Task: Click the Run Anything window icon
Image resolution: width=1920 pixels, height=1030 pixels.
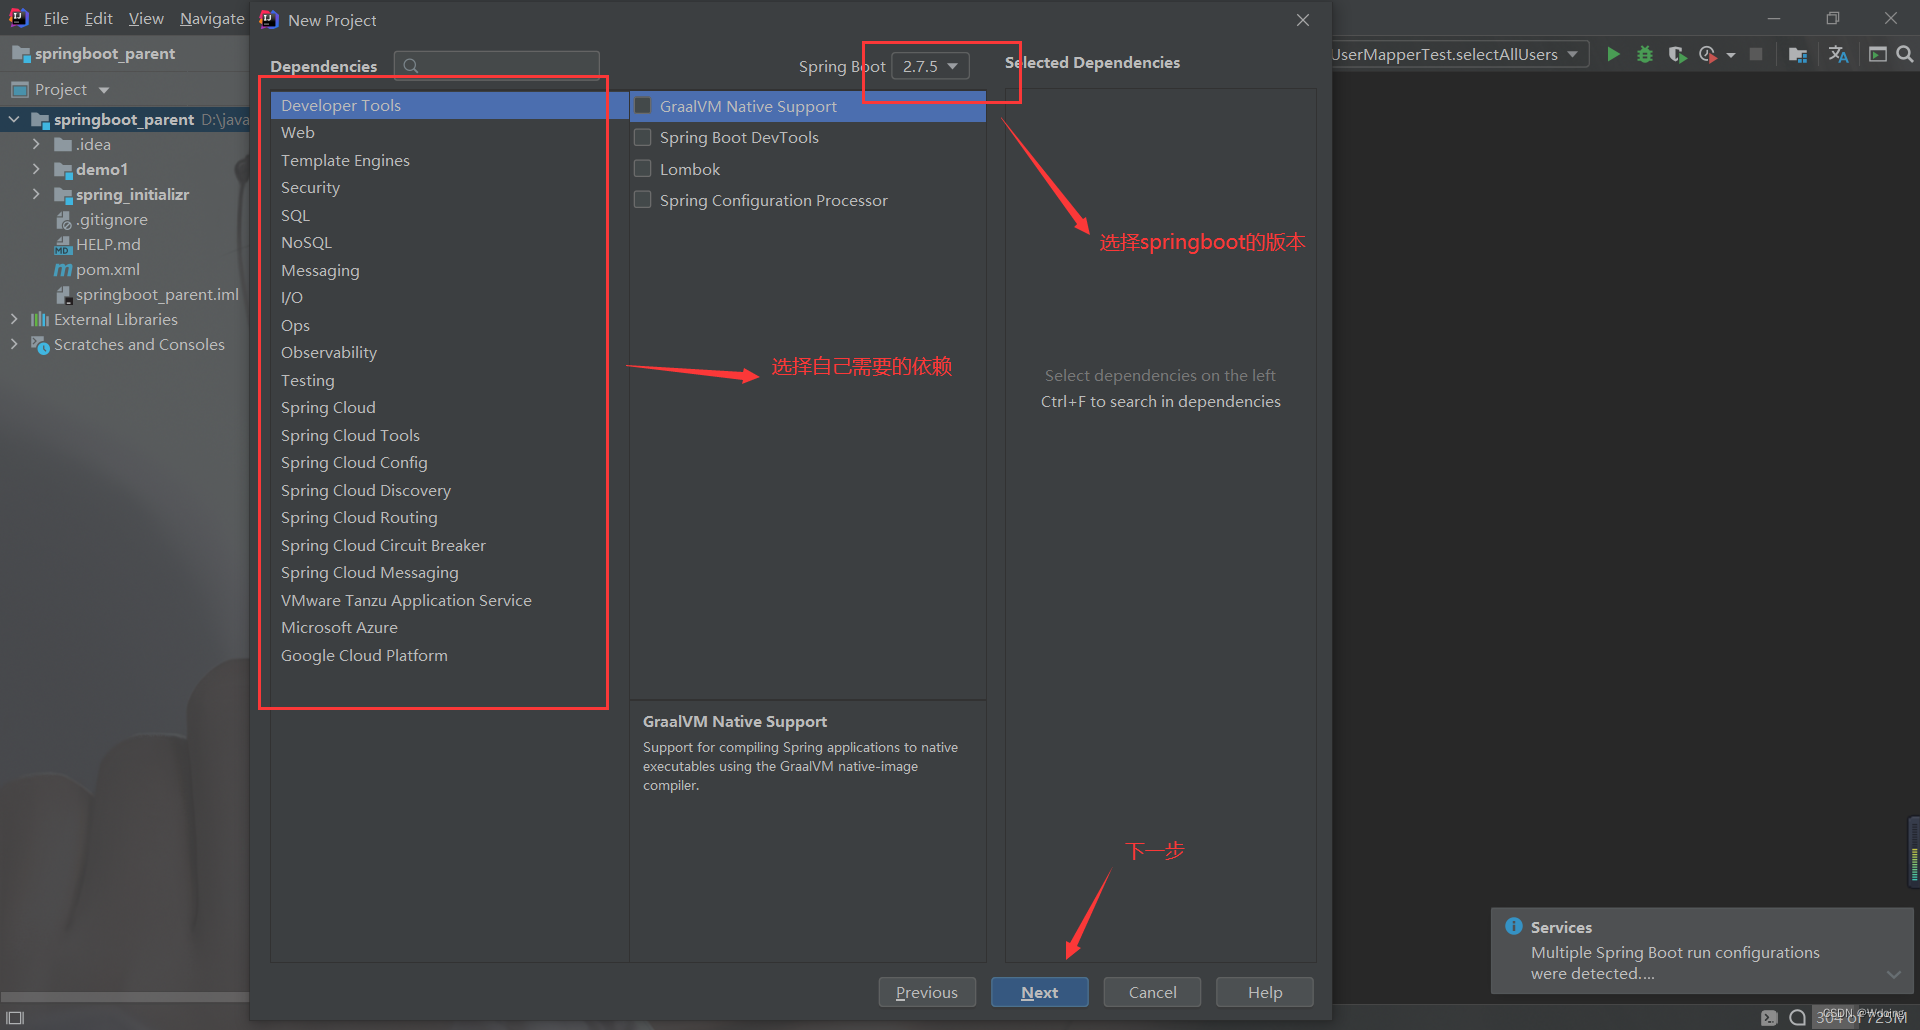Action: (x=1878, y=54)
